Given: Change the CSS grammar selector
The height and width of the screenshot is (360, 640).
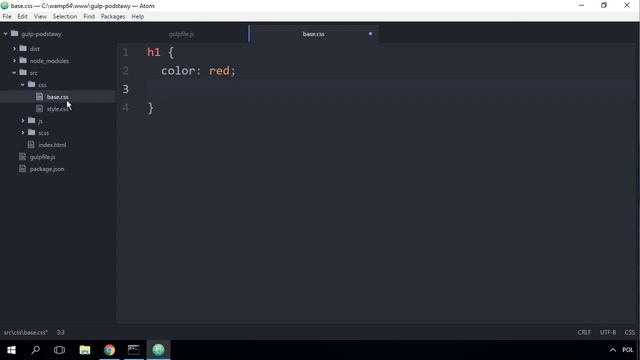Looking at the screenshot, I should tap(629, 332).
